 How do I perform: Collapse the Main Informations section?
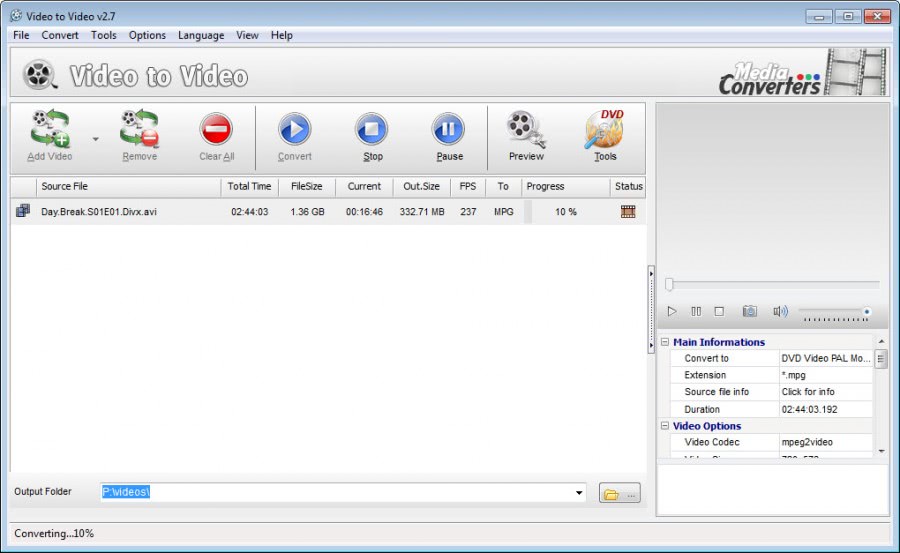coord(665,342)
